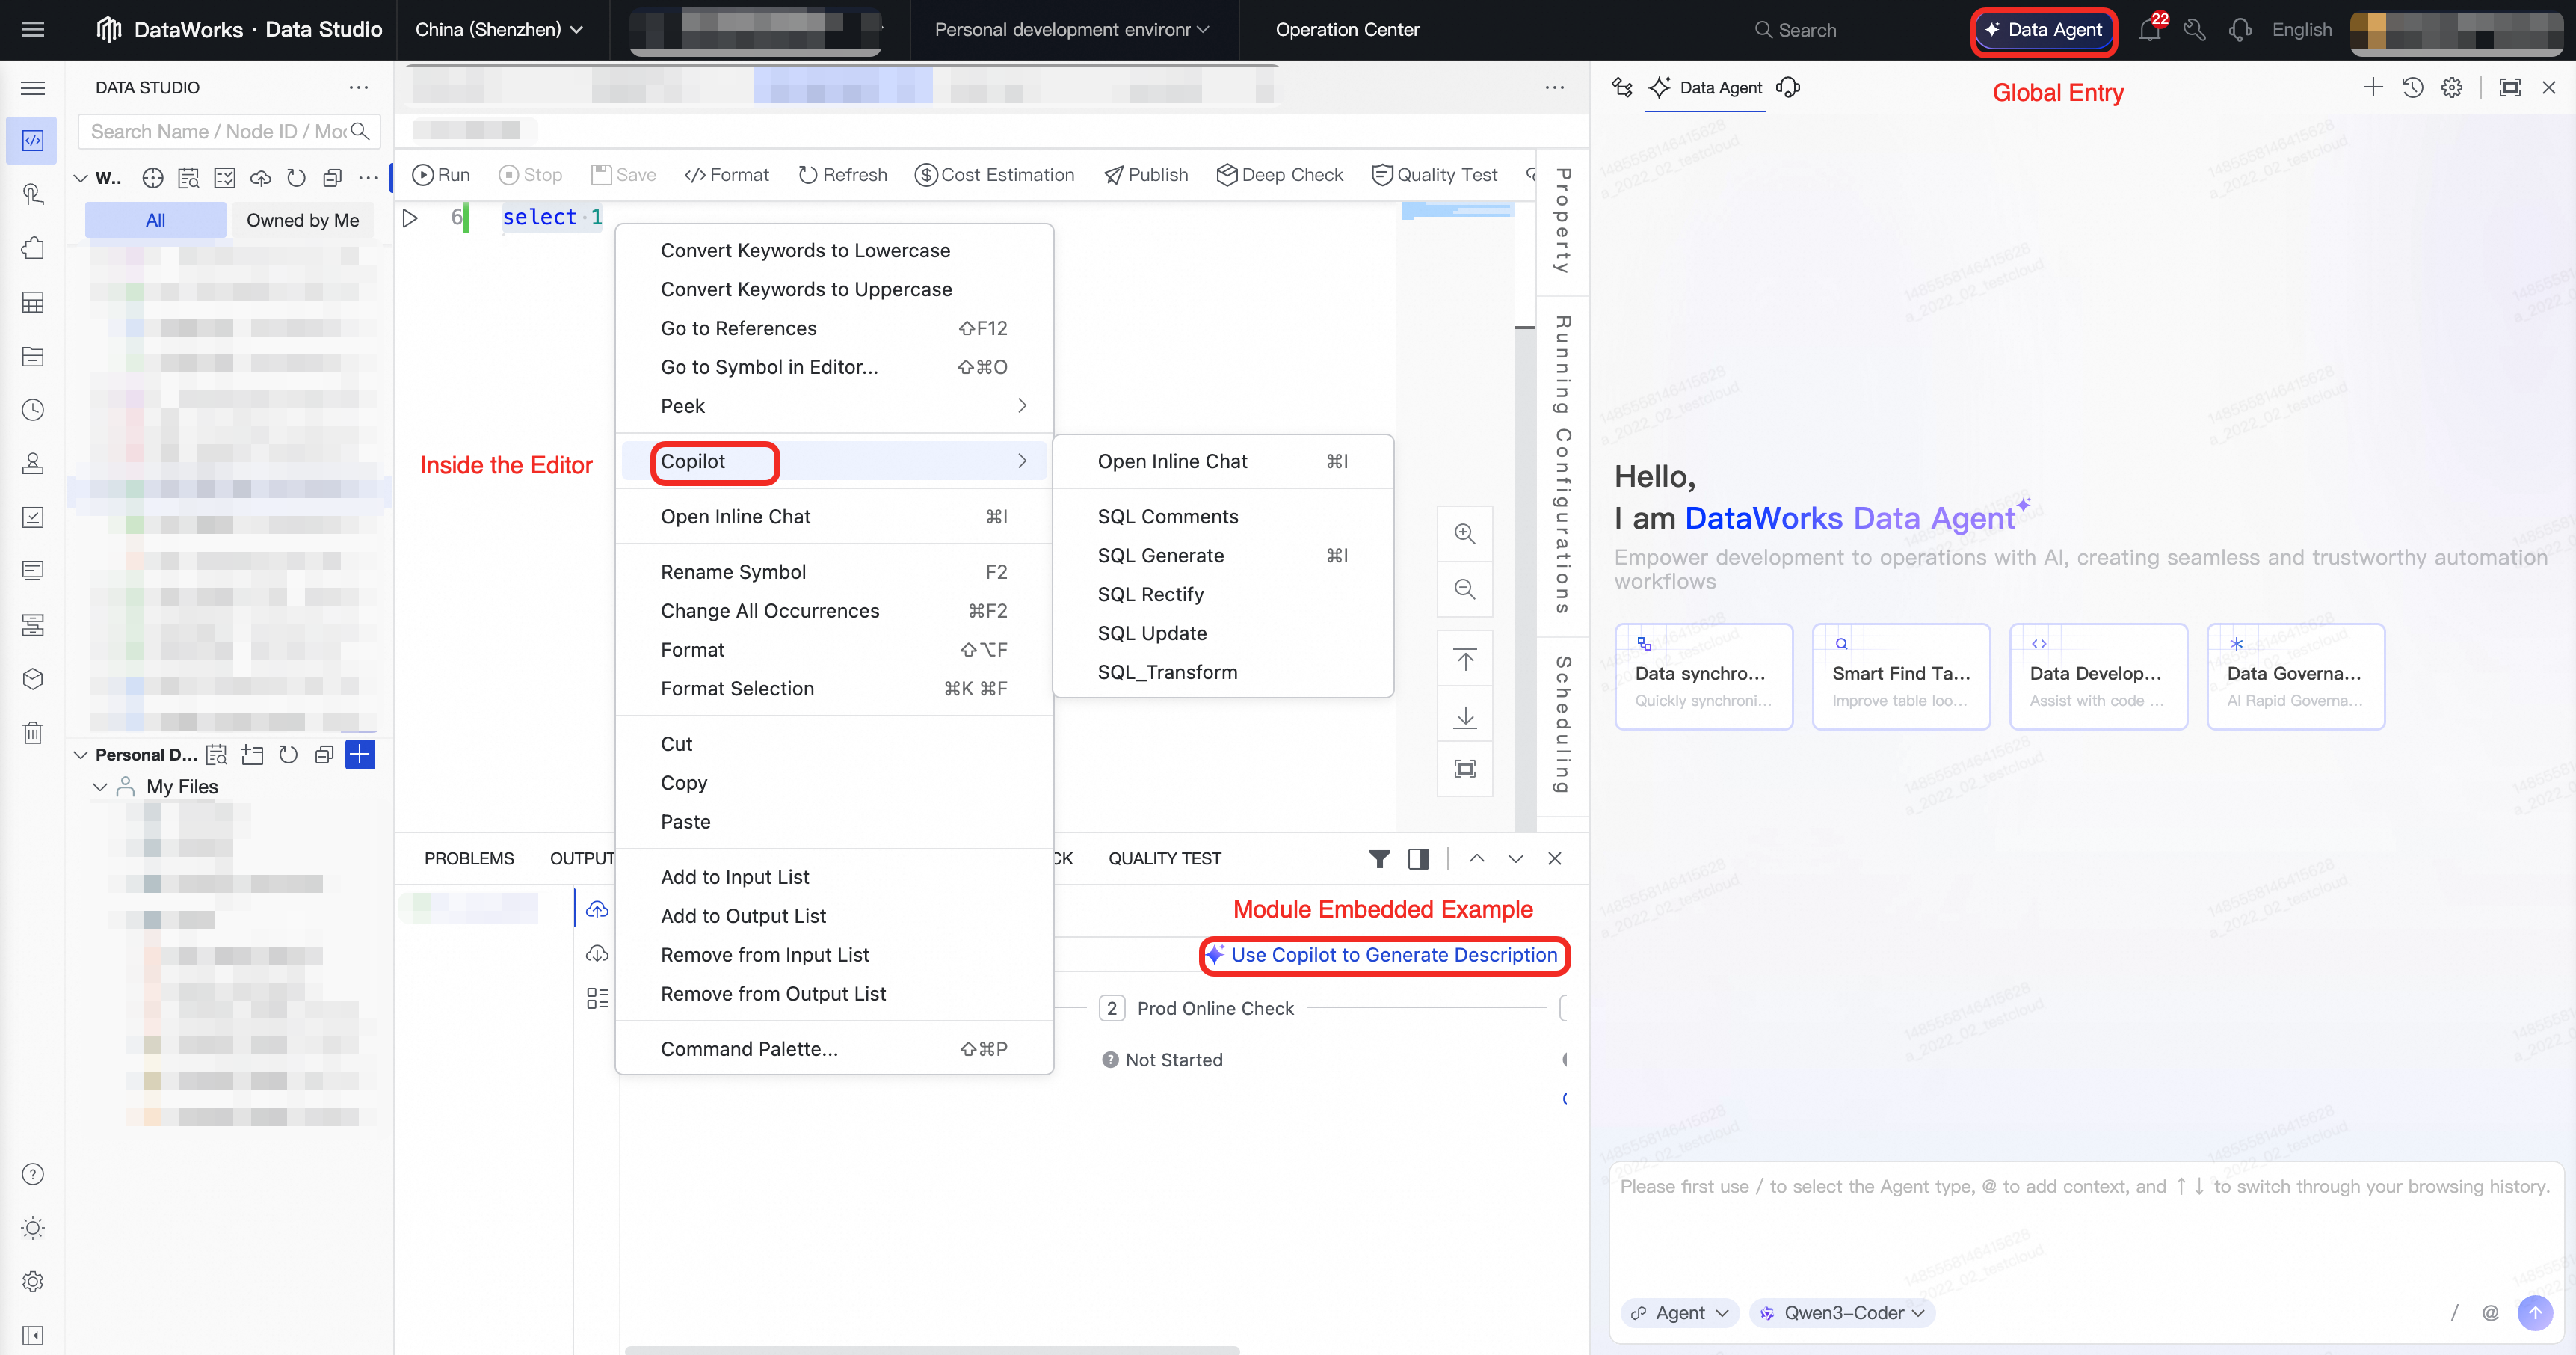Click Refresh in the editor toolbar
This screenshot has height=1355, width=2576.
click(x=843, y=175)
